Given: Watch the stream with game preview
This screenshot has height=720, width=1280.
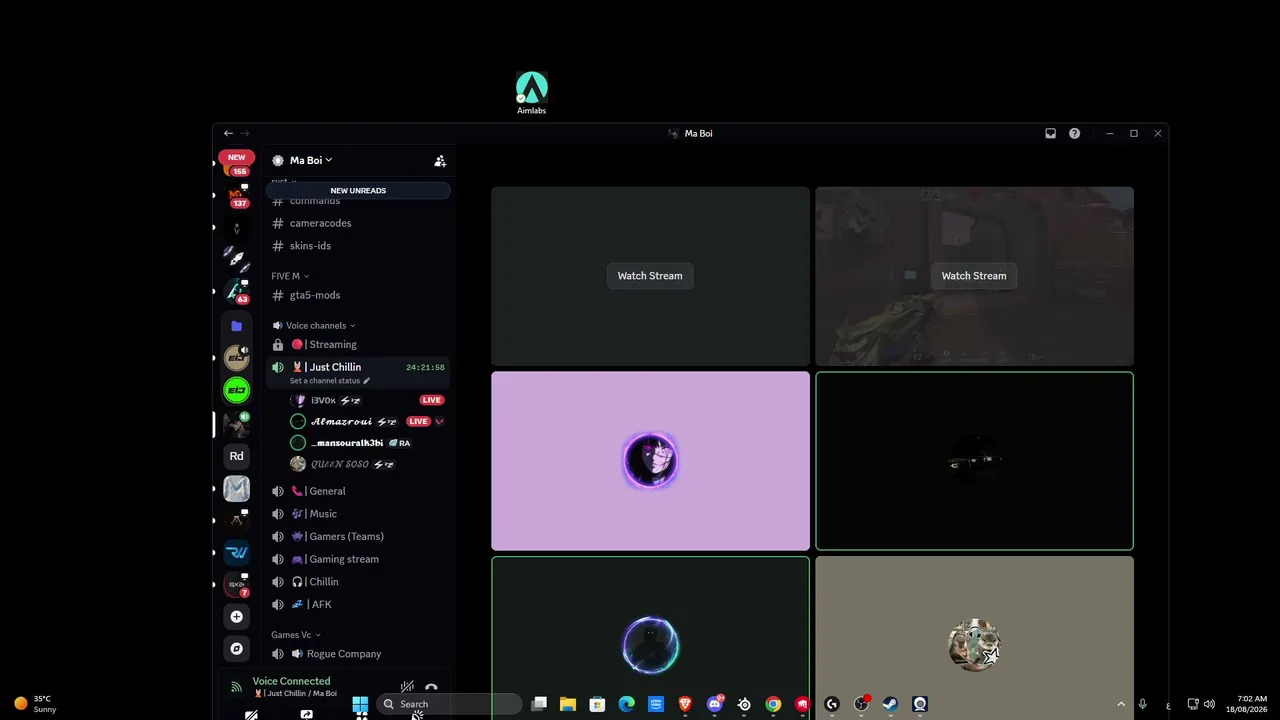Looking at the screenshot, I should pos(974,276).
